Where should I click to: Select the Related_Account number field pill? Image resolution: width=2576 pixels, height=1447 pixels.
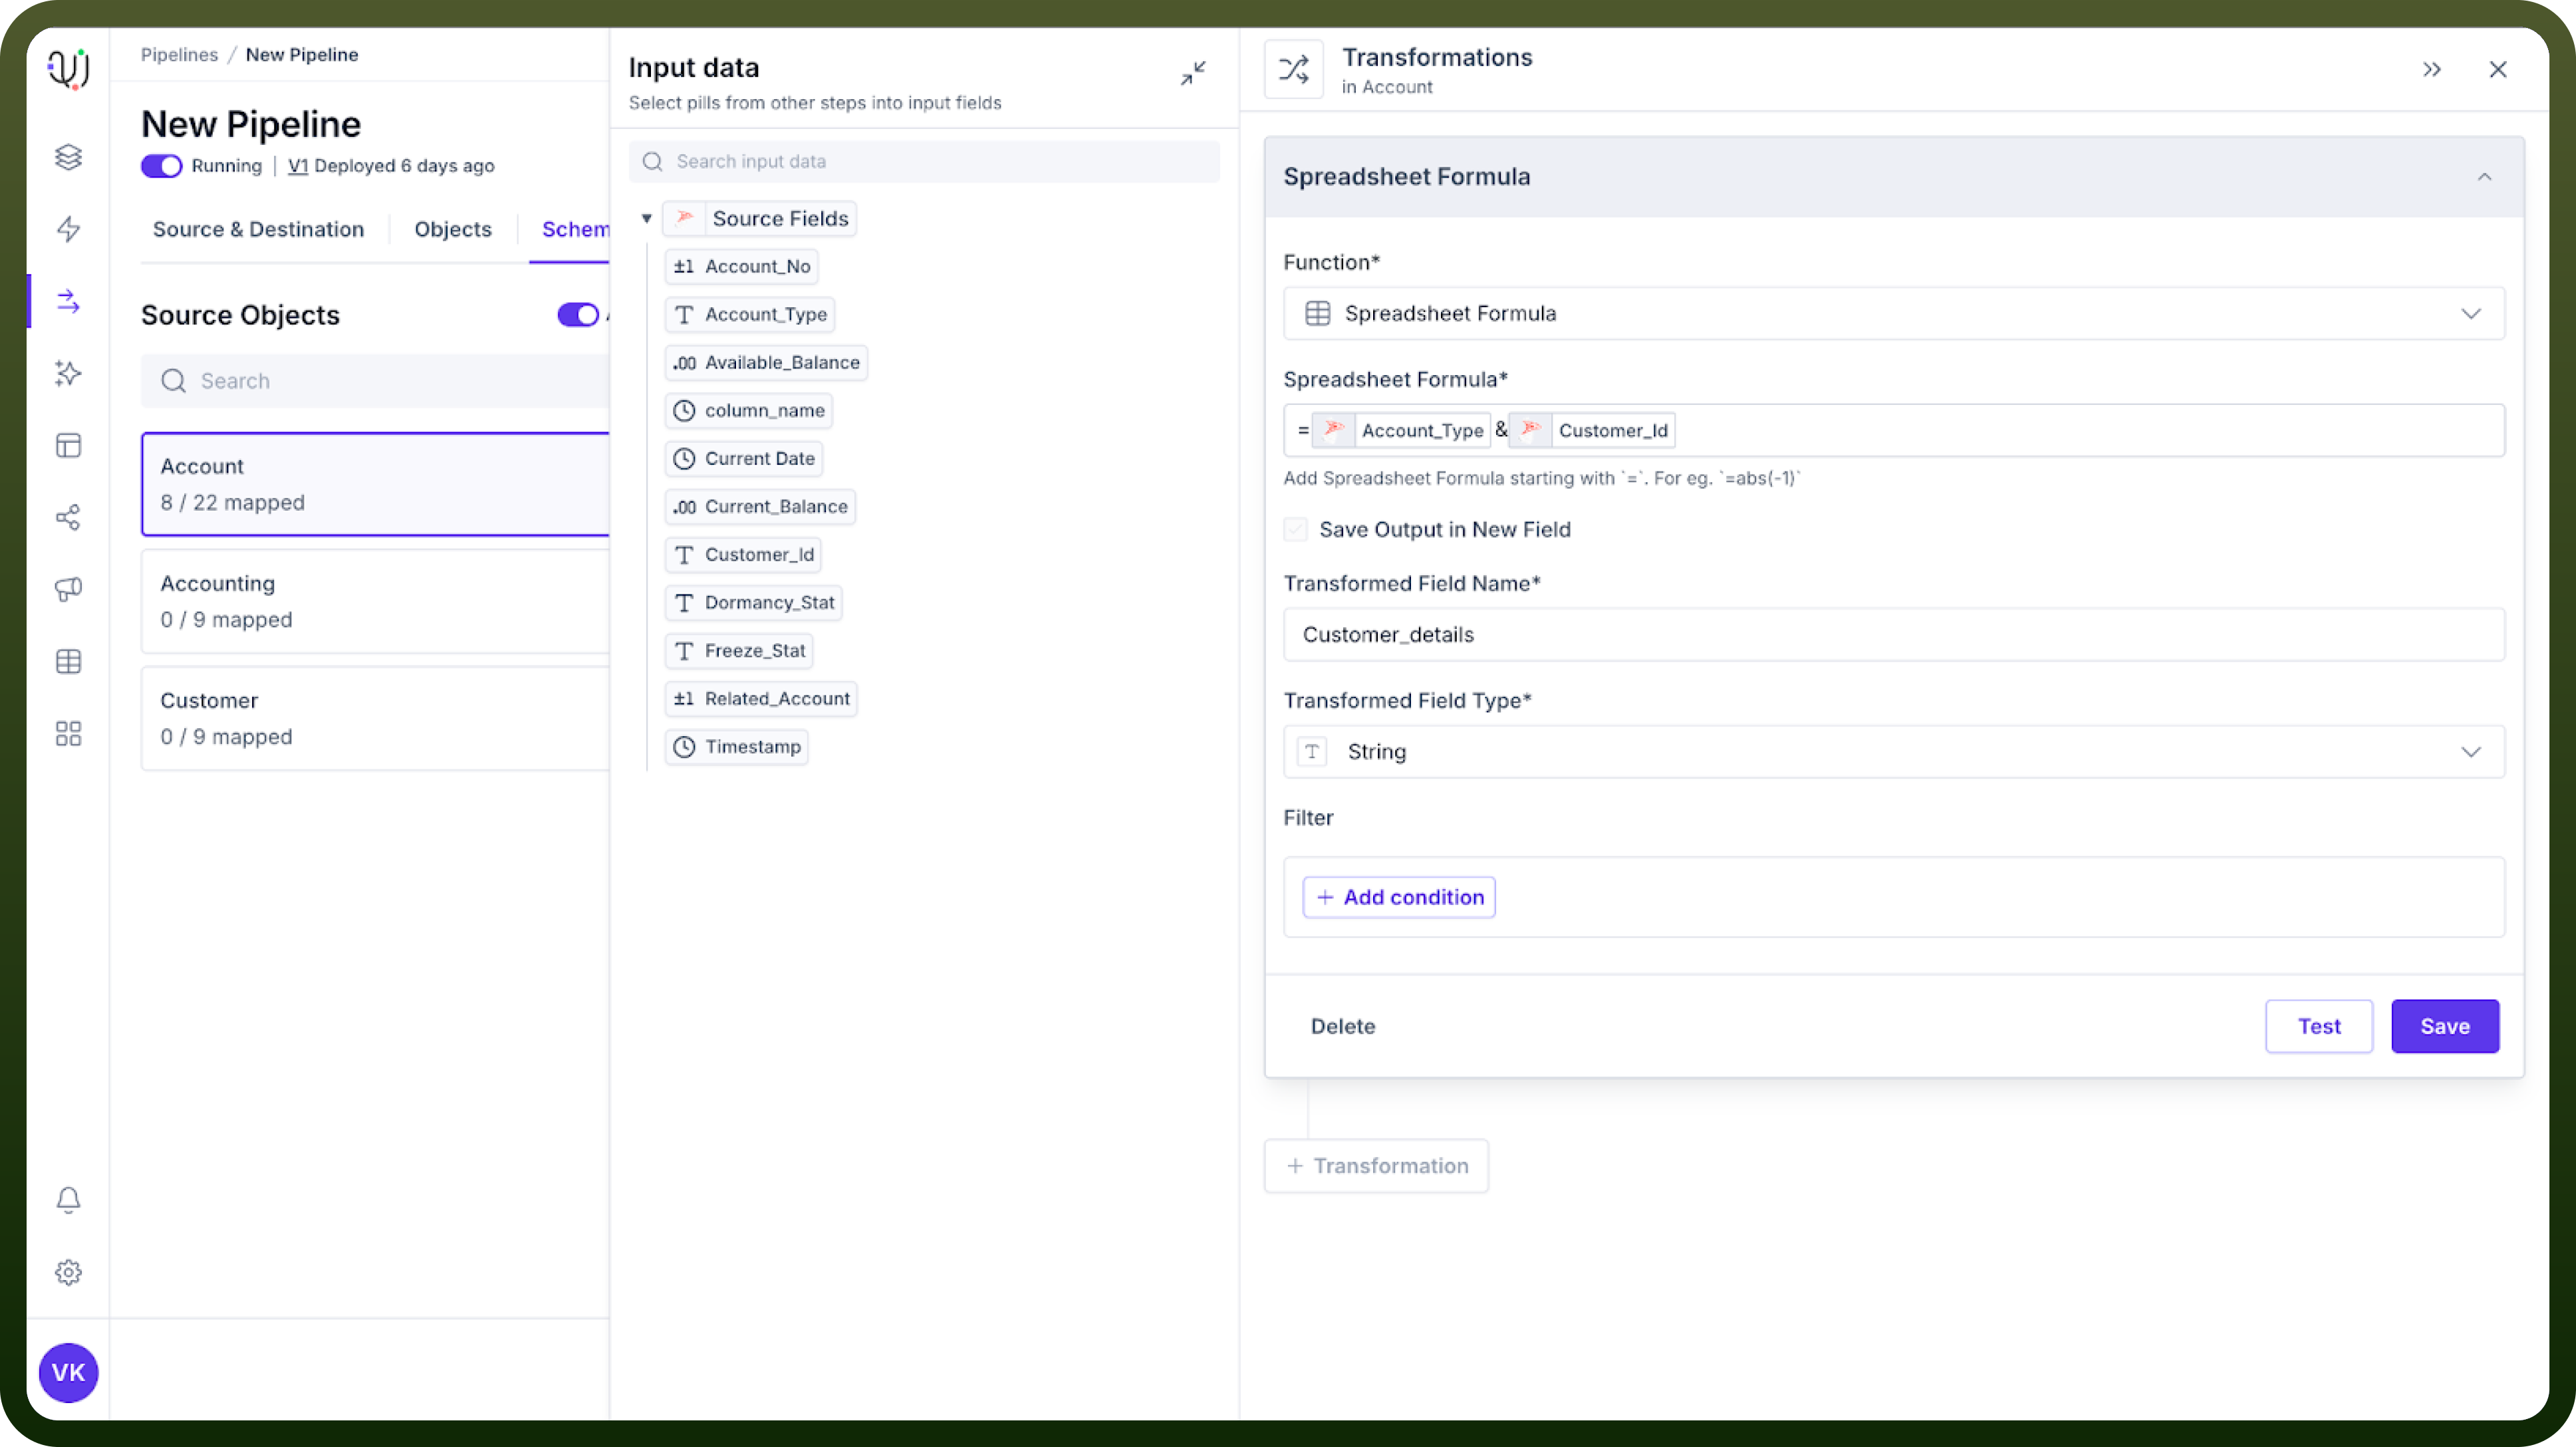click(761, 698)
